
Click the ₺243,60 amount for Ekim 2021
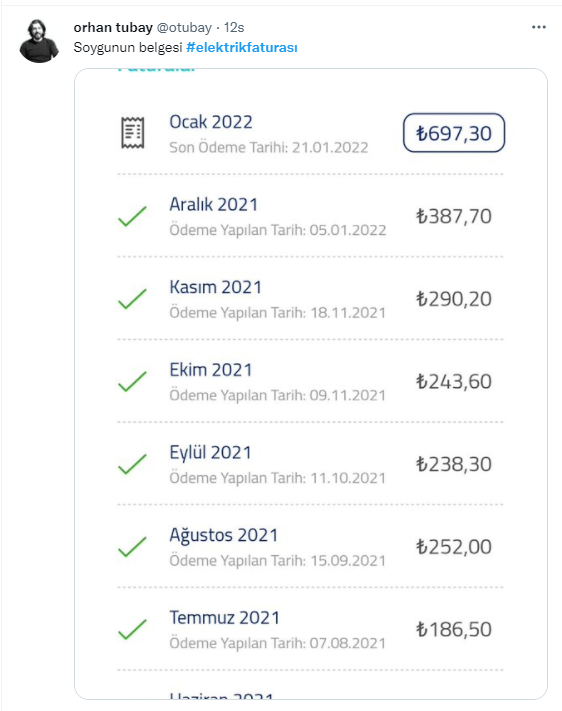[x=454, y=382]
